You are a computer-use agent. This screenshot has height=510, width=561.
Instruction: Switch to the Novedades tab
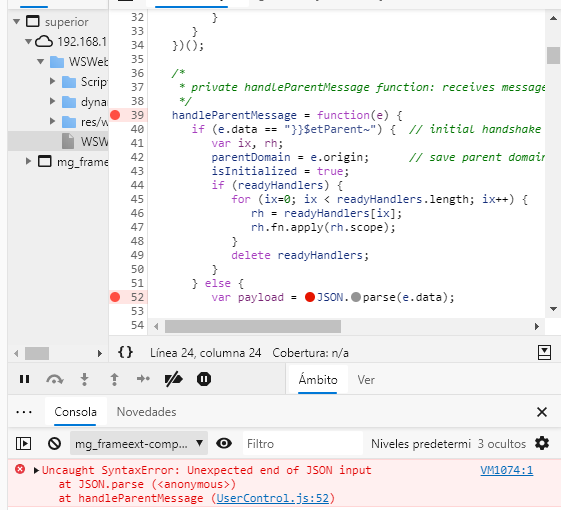(146, 412)
